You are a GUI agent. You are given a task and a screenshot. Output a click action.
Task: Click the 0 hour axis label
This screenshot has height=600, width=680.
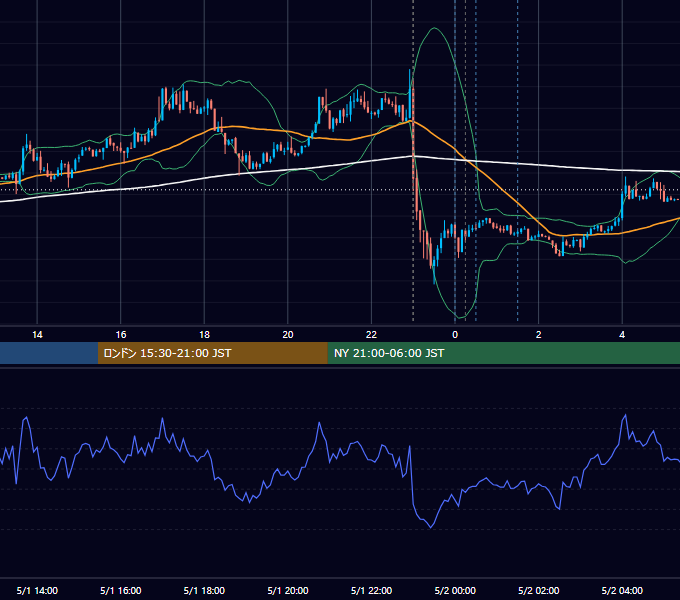tap(455, 335)
